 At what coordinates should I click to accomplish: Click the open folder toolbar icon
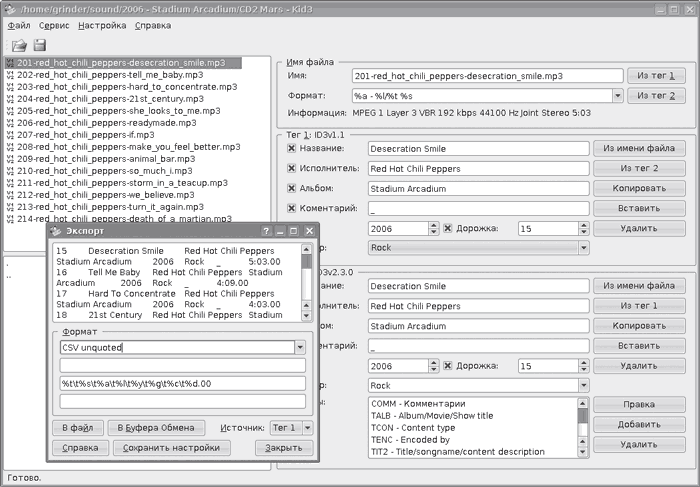tap(19, 45)
